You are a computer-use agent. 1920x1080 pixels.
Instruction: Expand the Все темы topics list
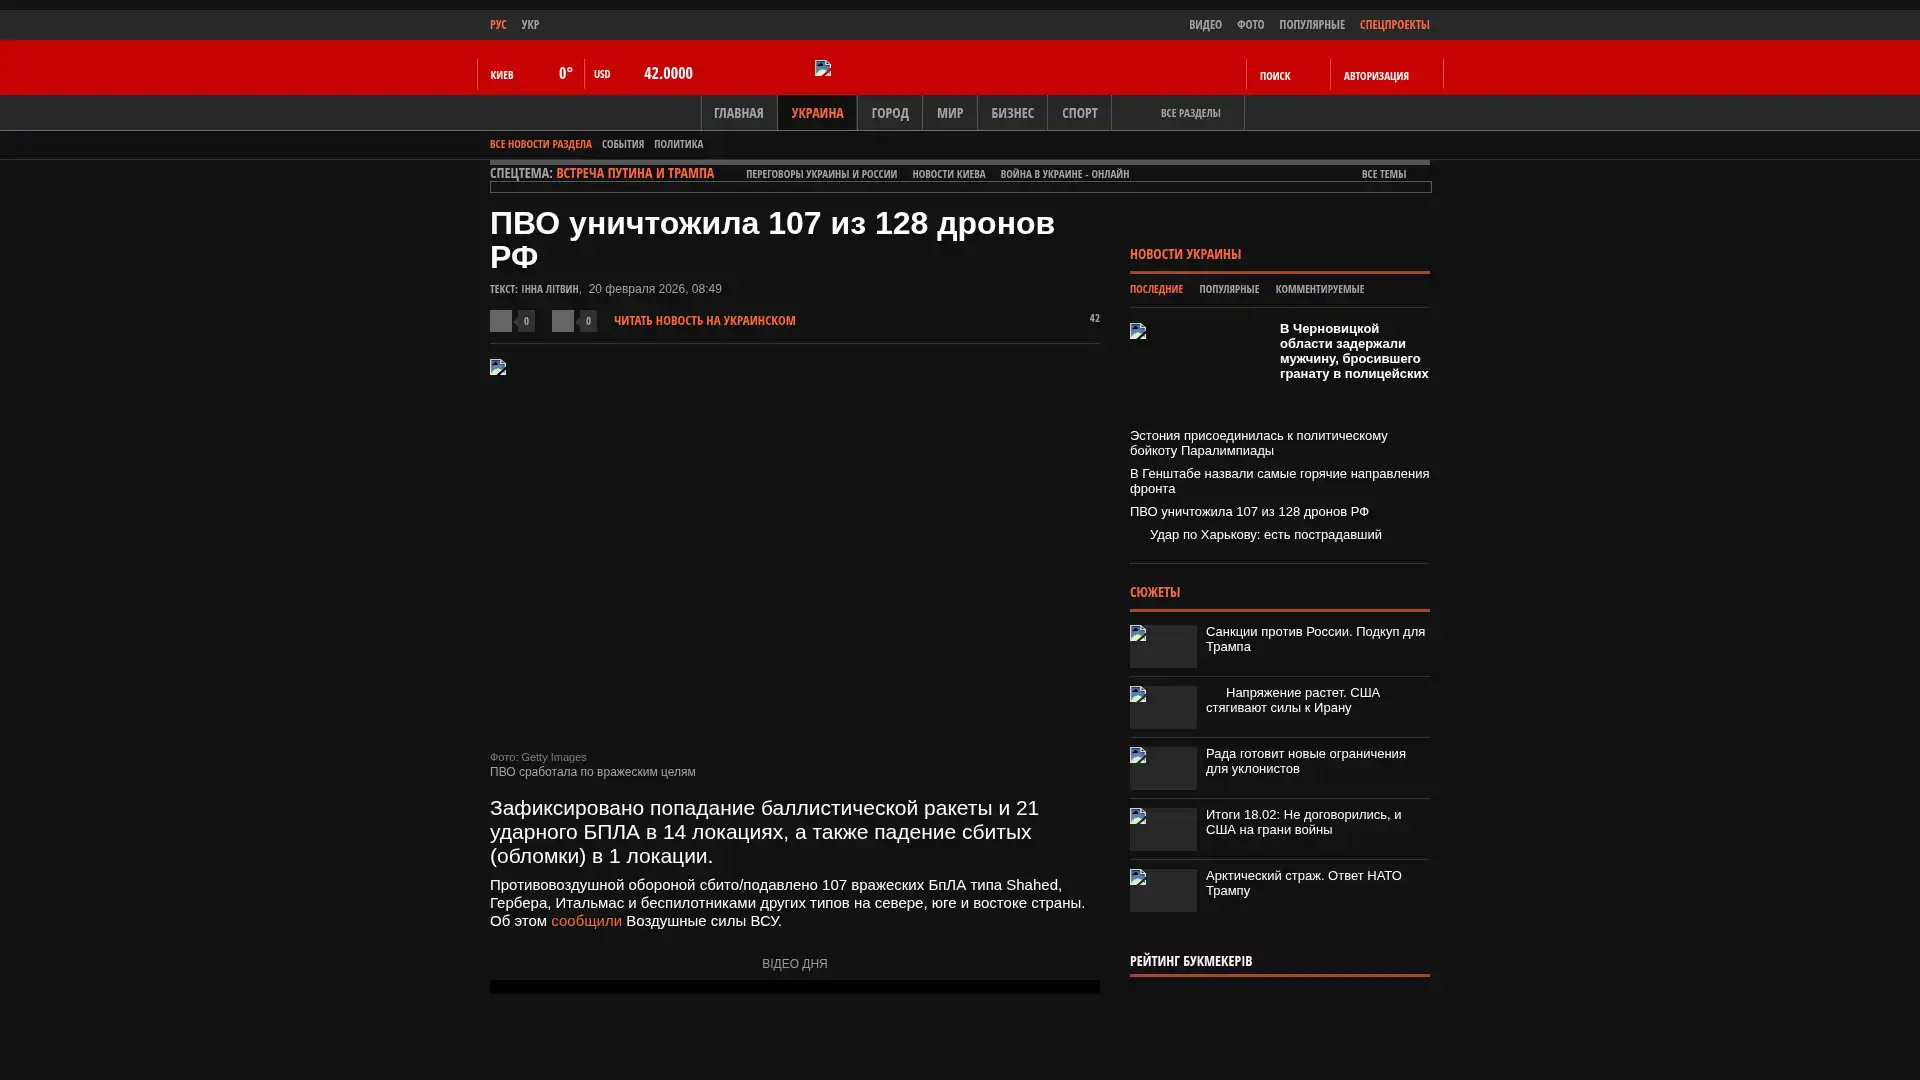pos(1383,174)
